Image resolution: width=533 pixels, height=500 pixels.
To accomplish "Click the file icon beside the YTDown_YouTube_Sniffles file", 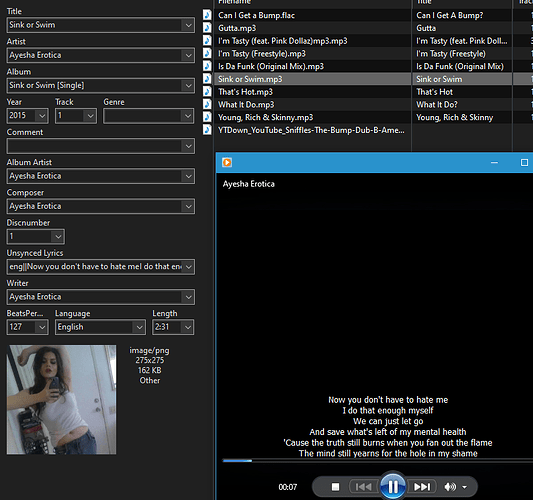I will [x=207, y=130].
